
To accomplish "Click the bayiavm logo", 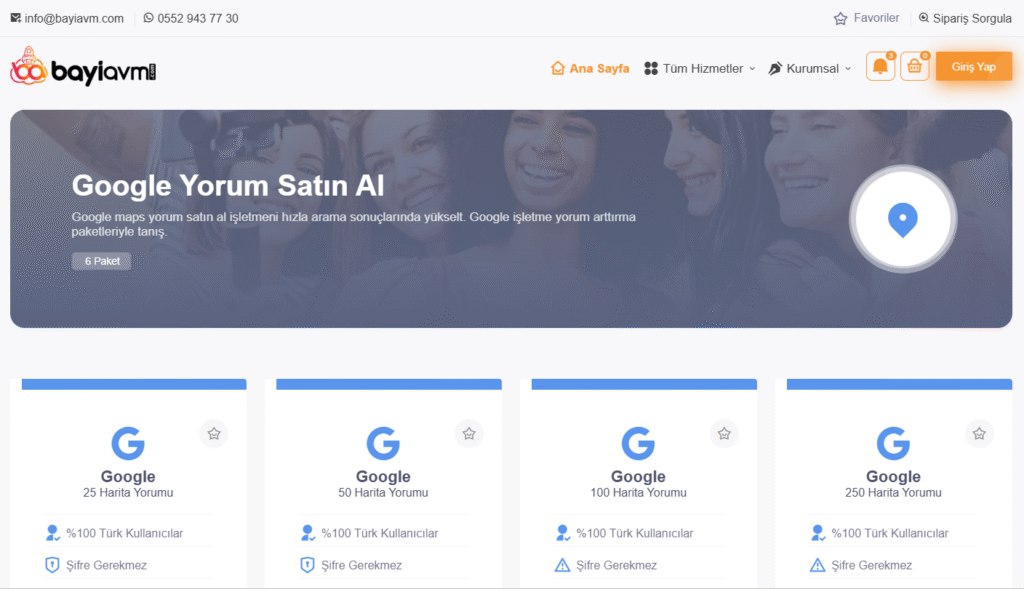I will click(84, 67).
